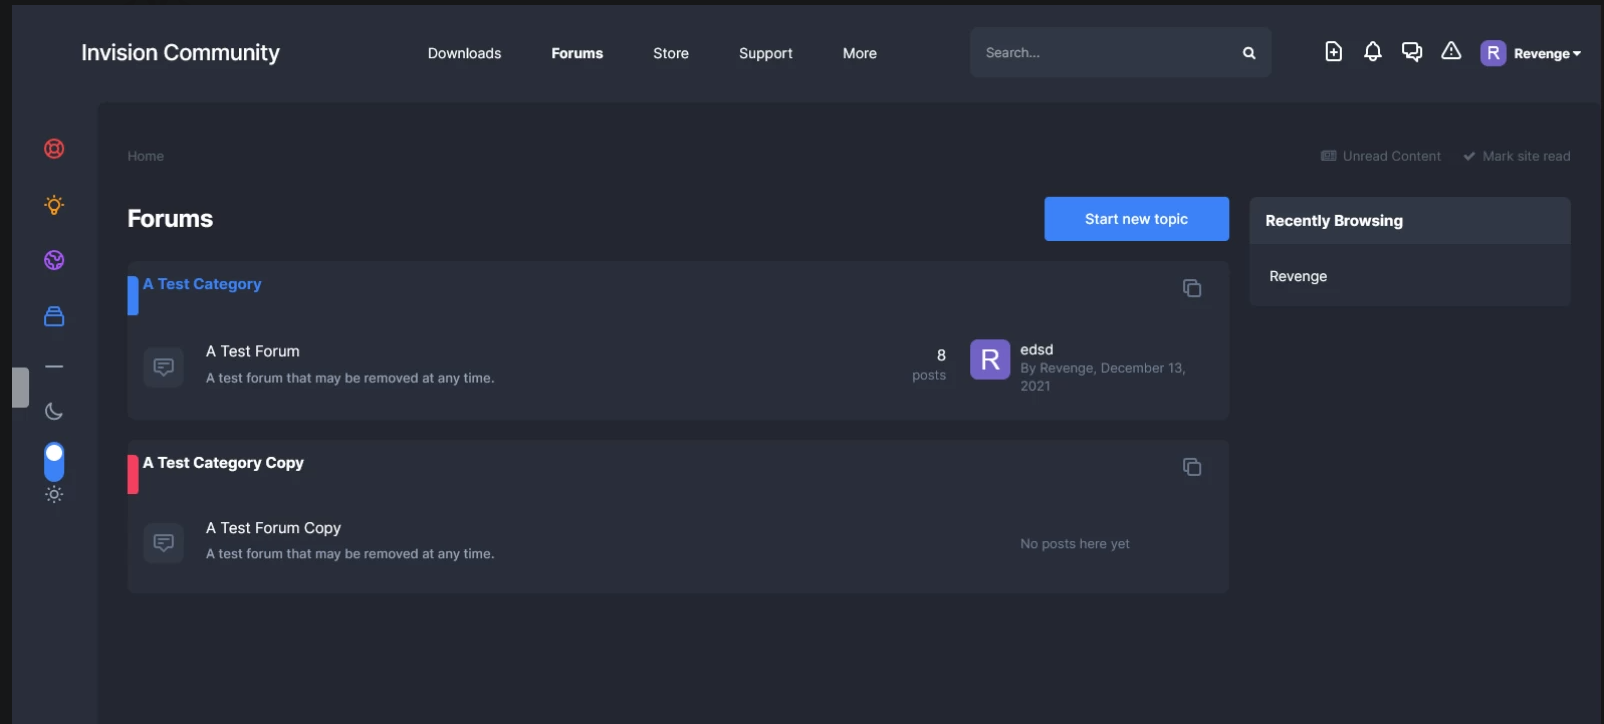
Task: Collapse the A Test Category section
Action: tap(1192, 288)
